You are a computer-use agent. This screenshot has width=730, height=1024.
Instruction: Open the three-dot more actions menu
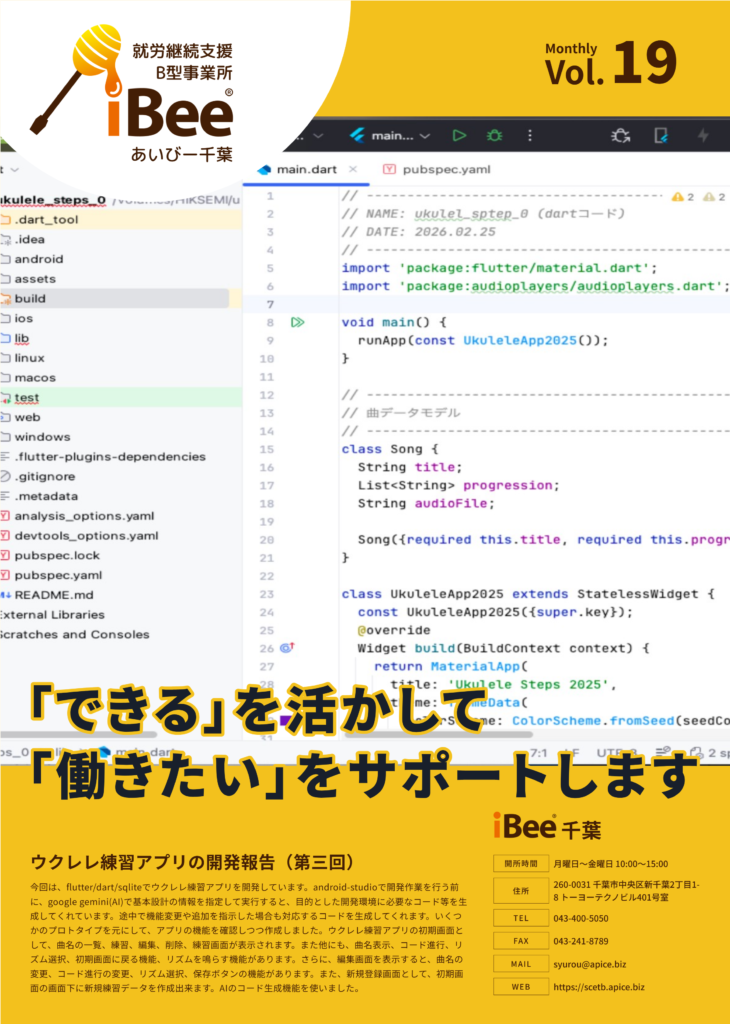click(529, 135)
